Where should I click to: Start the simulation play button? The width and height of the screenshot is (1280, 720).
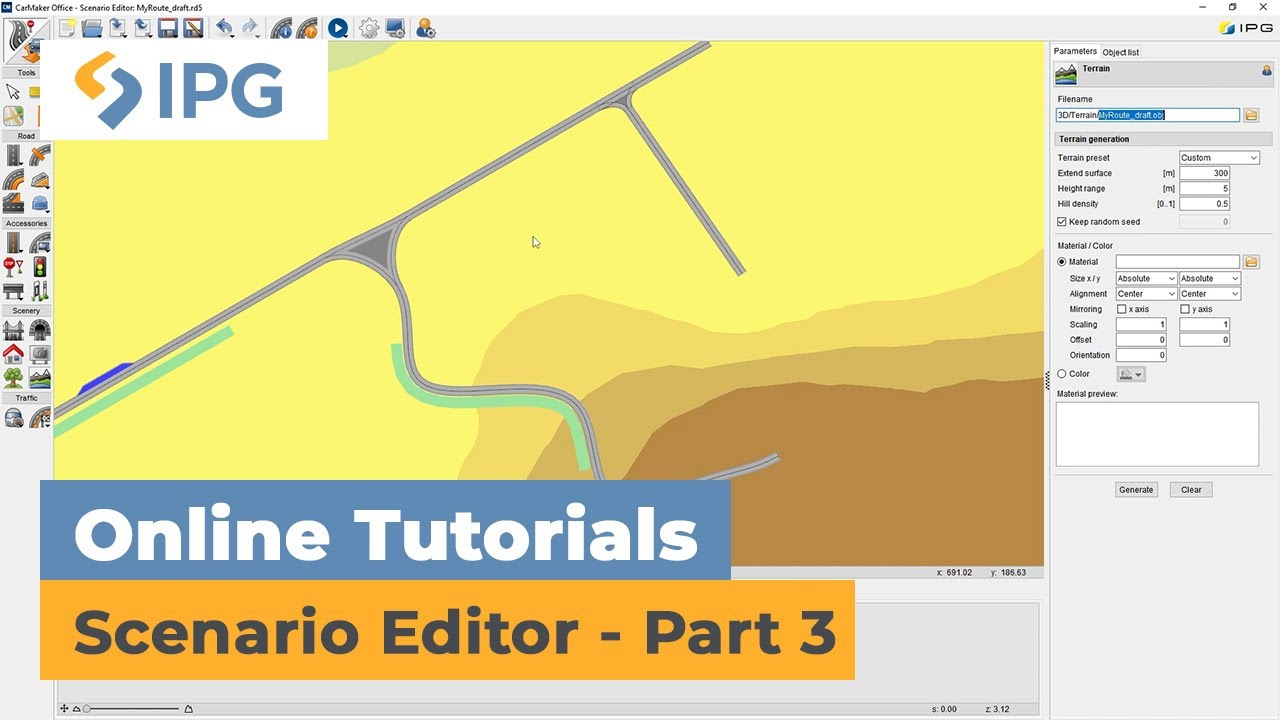click(x=338, y=28)
